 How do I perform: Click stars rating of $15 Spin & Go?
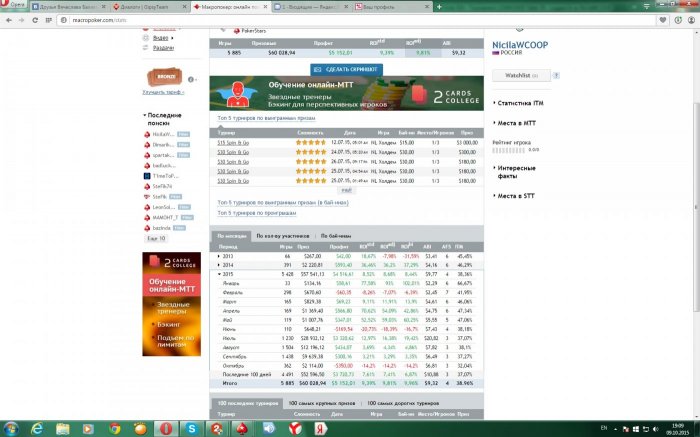(x=311, y=142)
